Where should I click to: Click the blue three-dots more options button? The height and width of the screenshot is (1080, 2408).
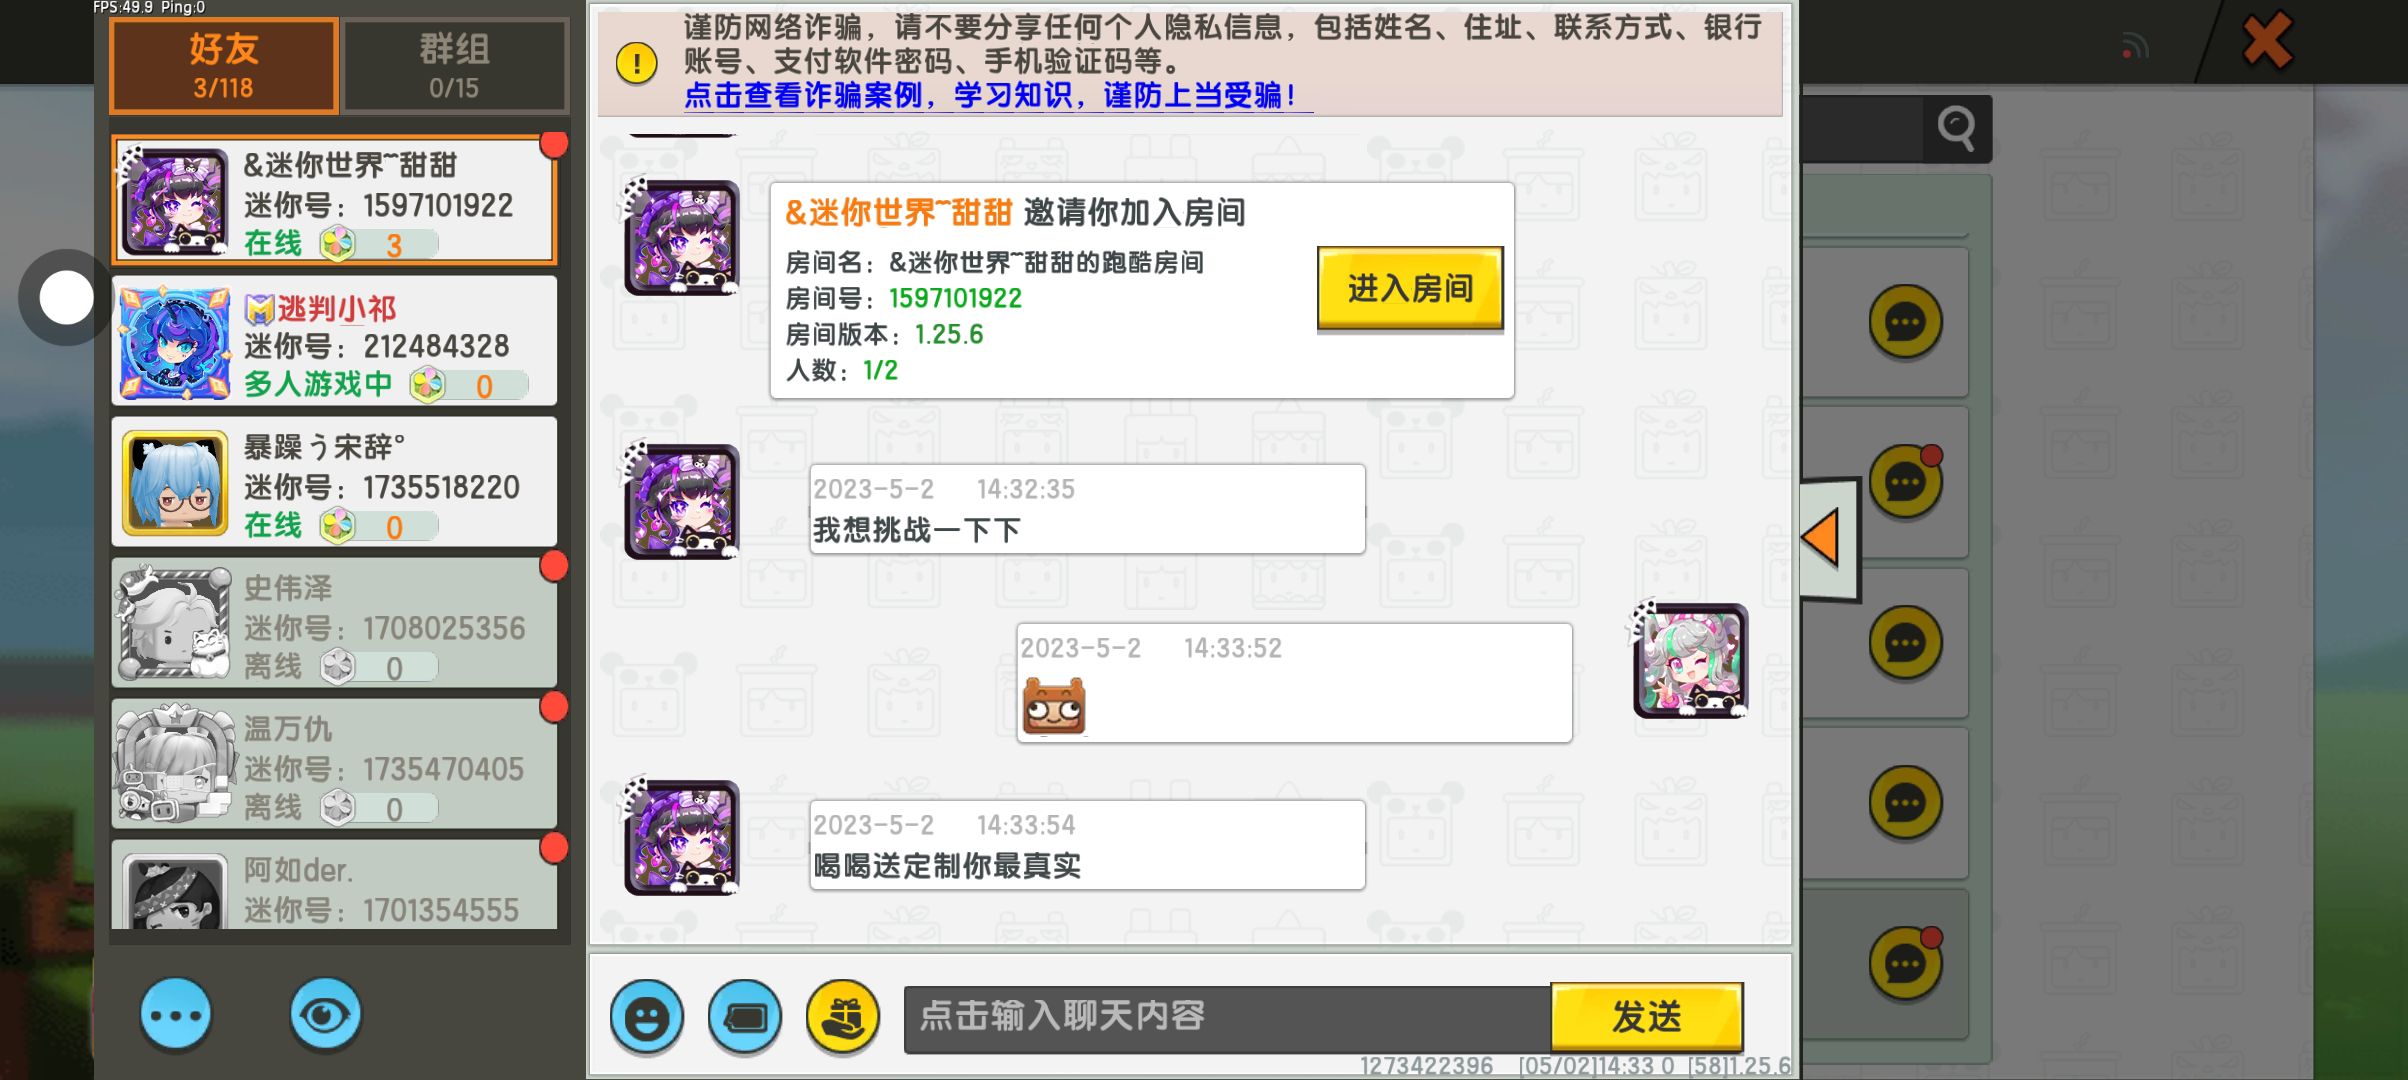[176, 1015]
